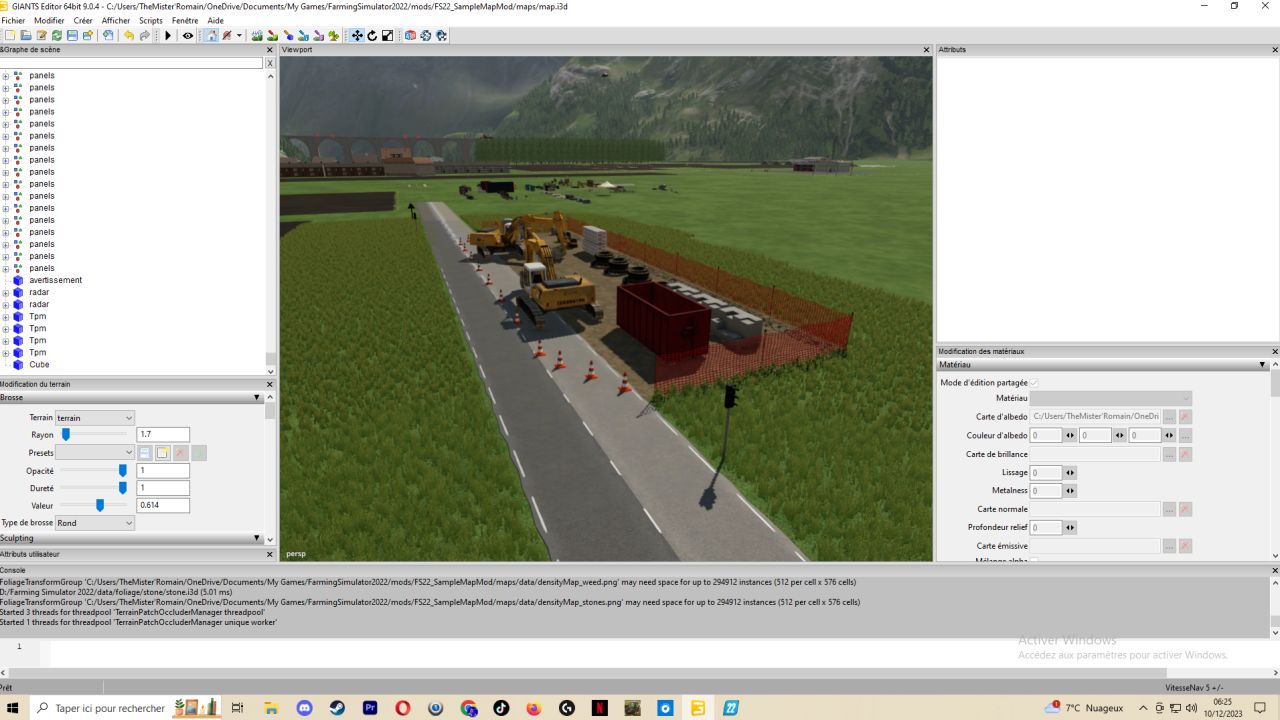Click the Rayon value field

tap(163, 435)
